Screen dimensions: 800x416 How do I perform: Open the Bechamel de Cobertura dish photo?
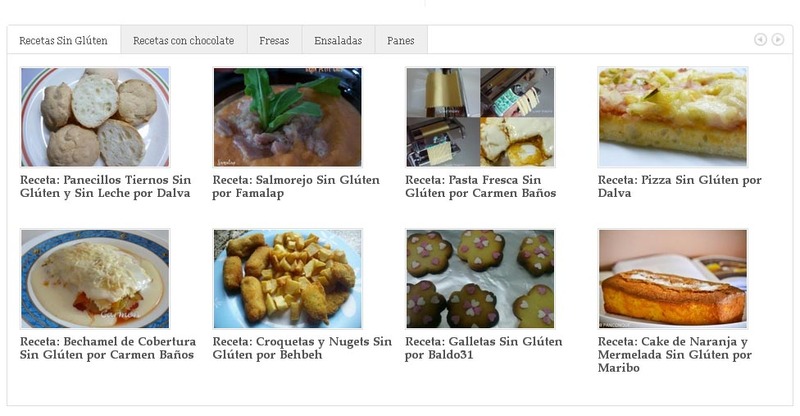95,279
